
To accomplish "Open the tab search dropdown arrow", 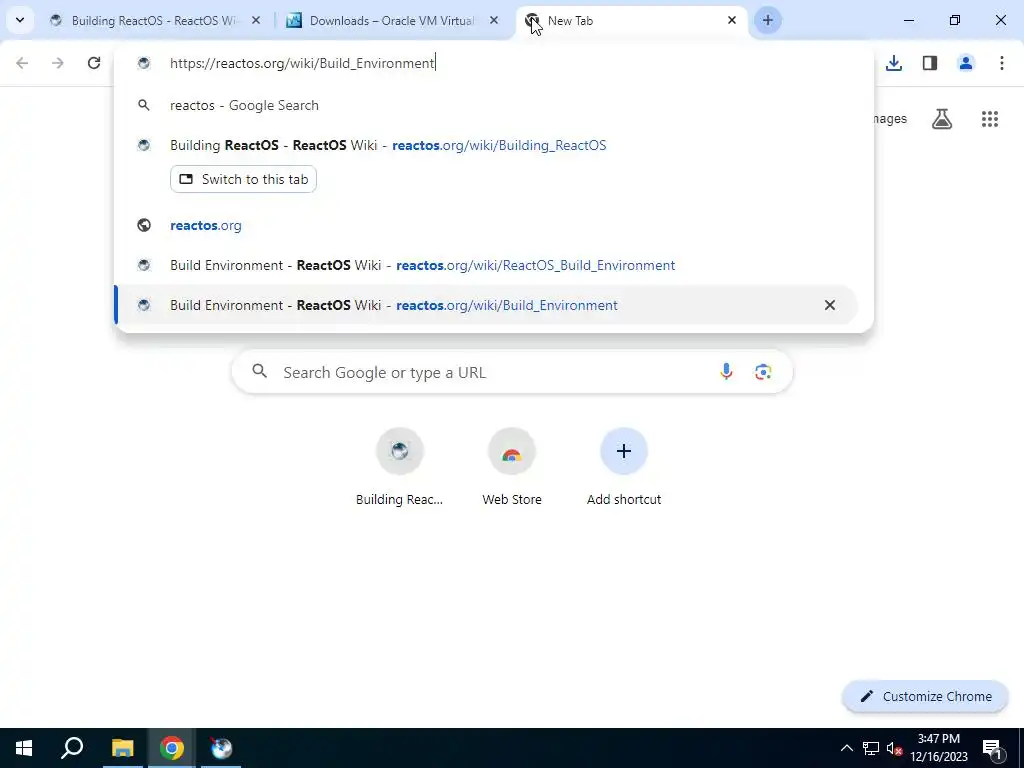I will [20, 20].
